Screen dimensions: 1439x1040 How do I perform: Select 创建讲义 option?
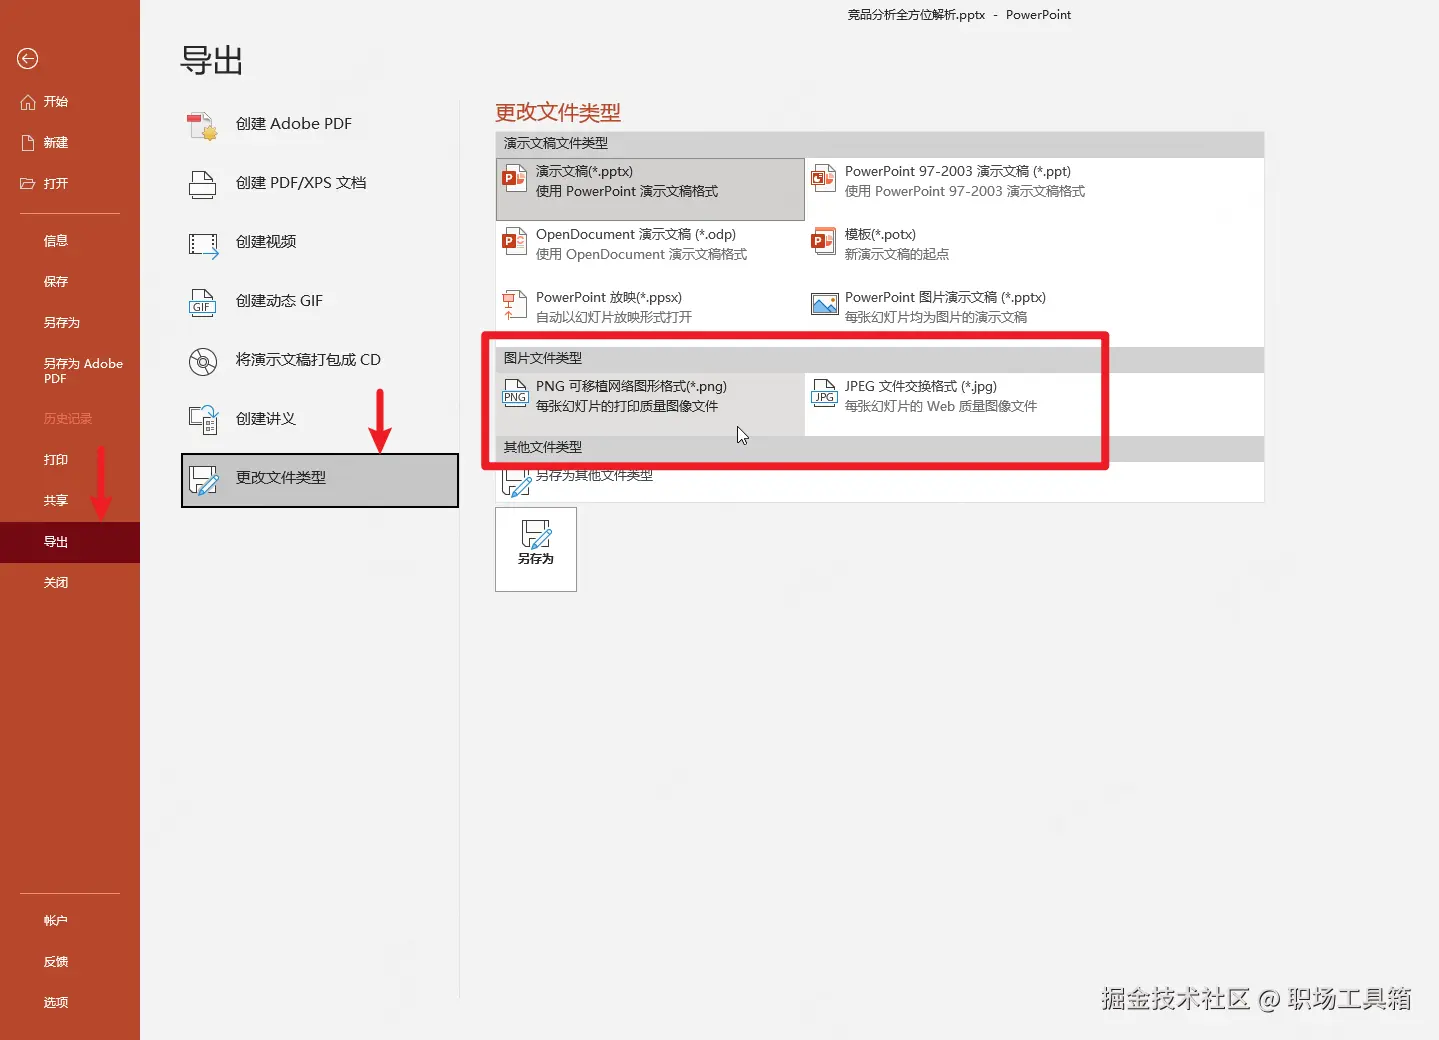click(x=320, y=419)
